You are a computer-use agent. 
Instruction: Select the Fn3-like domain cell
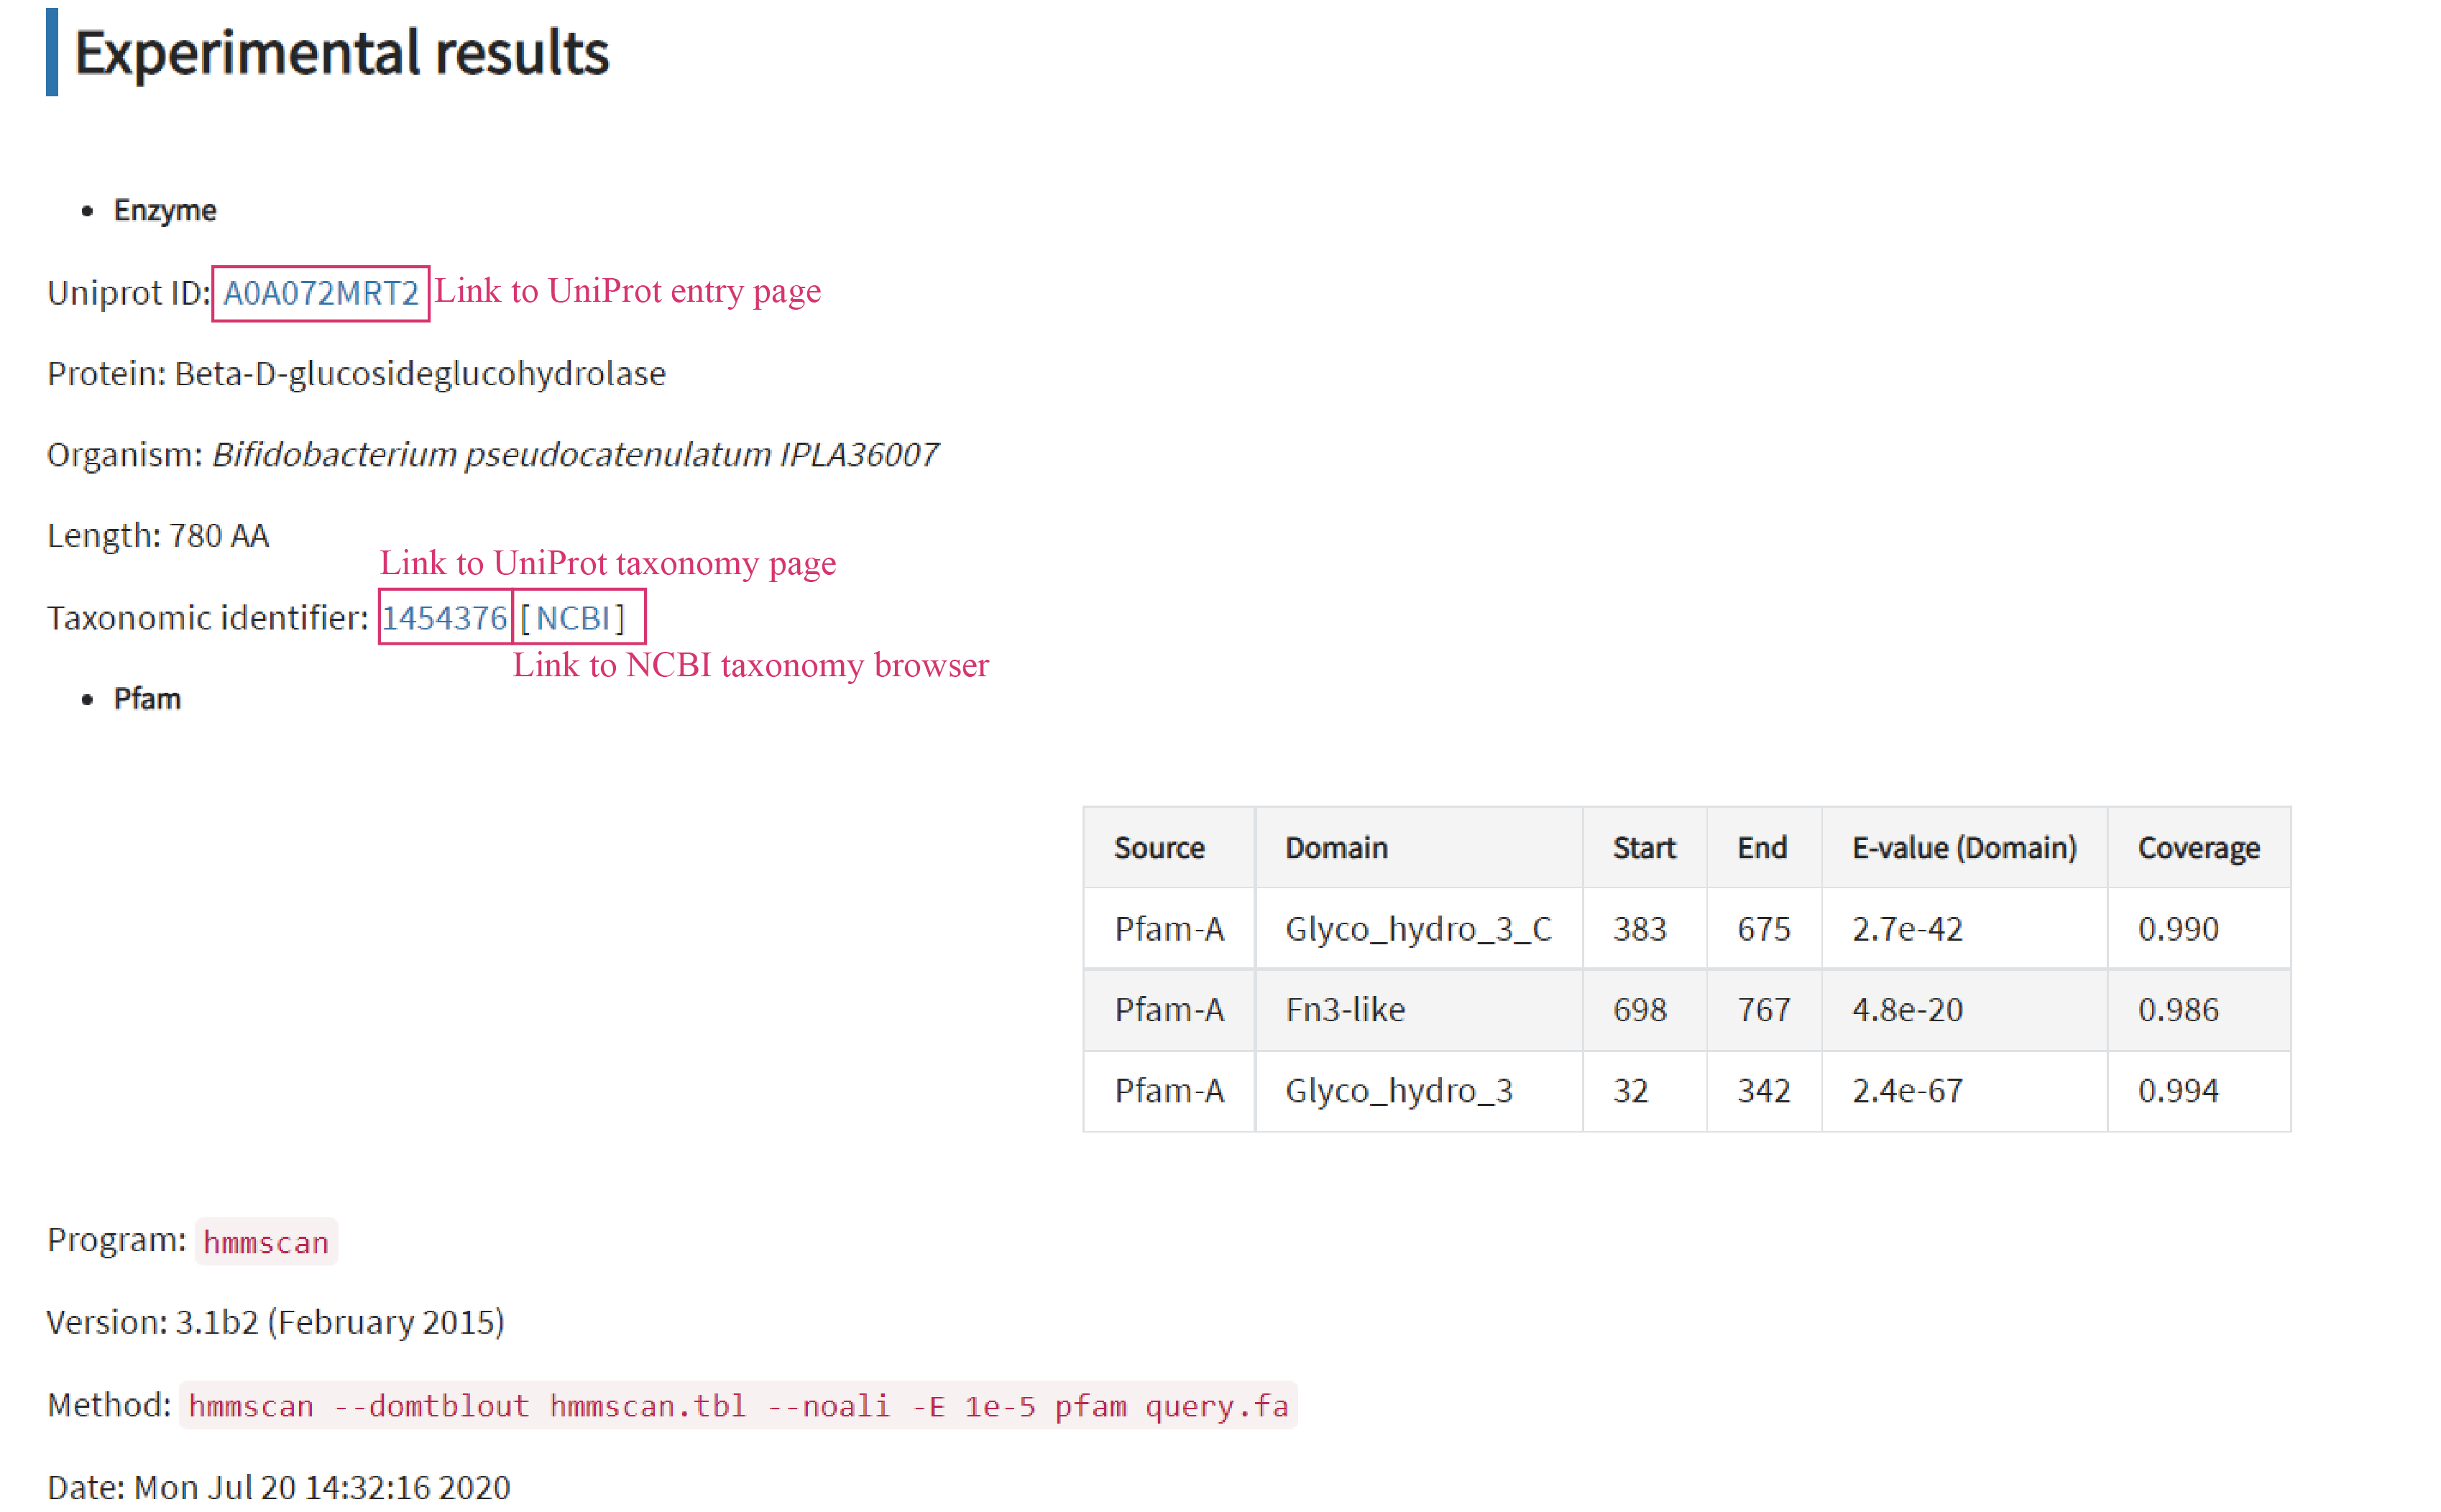tap(1345, 1010)
